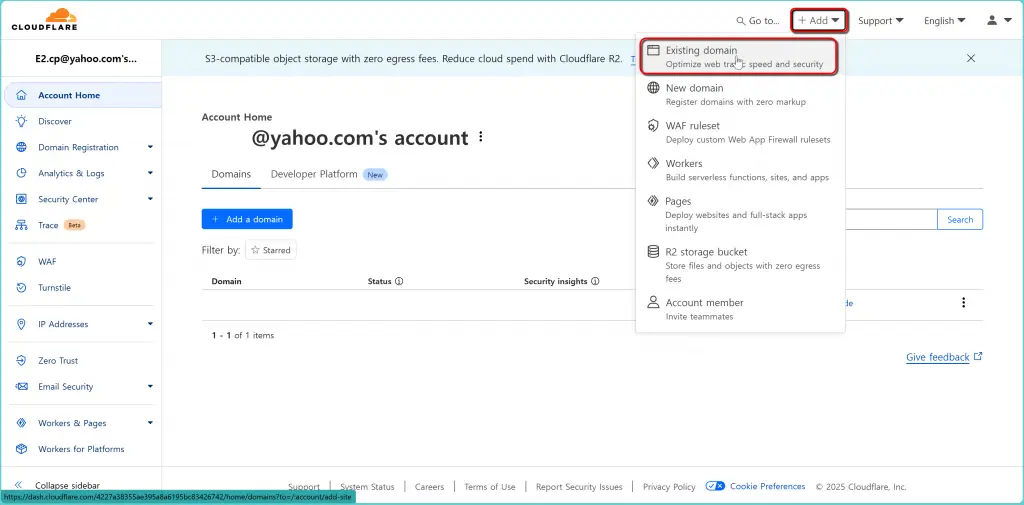Expand Workers & Pages submenu arrow
The height and width of the screenshot is (505, 1024).
150,423
